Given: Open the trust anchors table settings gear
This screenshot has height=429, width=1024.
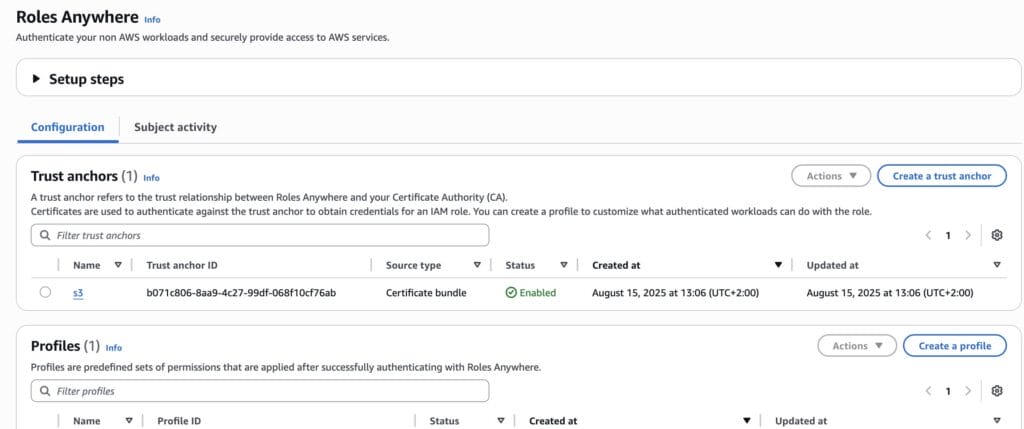Looking at the screenshot, I should point(996,235).
